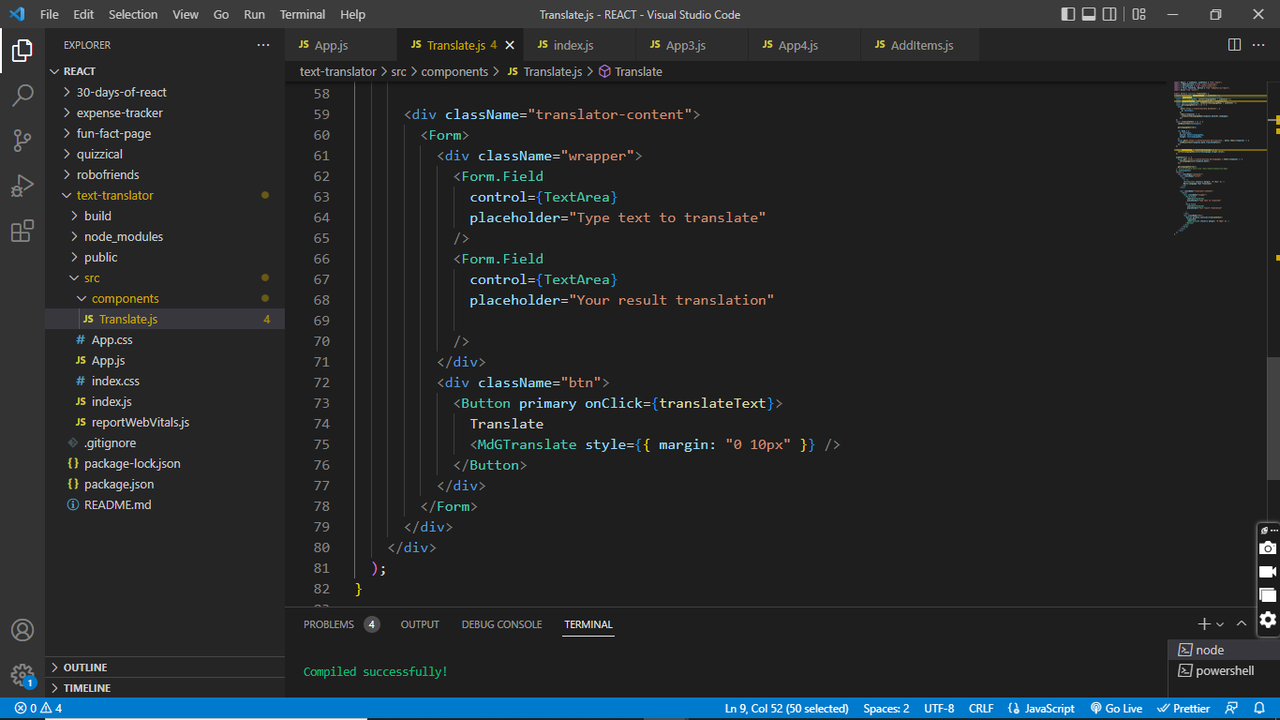This screenshot has height=720, width=1280.
Task: Open the Explorer view in activity bar
Action: [22, 49]
